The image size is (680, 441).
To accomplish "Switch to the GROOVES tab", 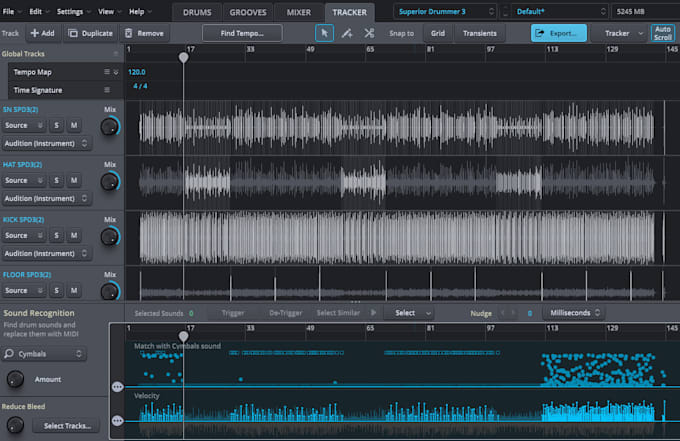I will click(x=248, y=12).
